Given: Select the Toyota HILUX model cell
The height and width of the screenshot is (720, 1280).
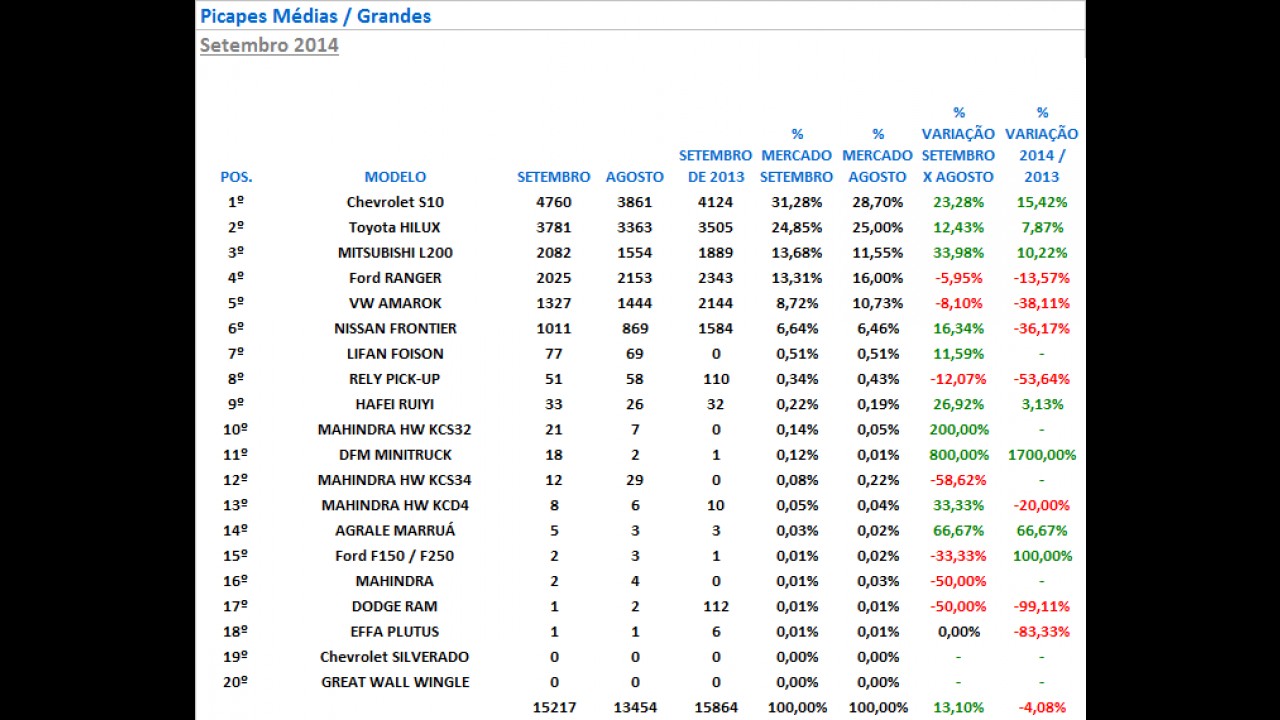Looking at the screenshot, I should (395, 227).
